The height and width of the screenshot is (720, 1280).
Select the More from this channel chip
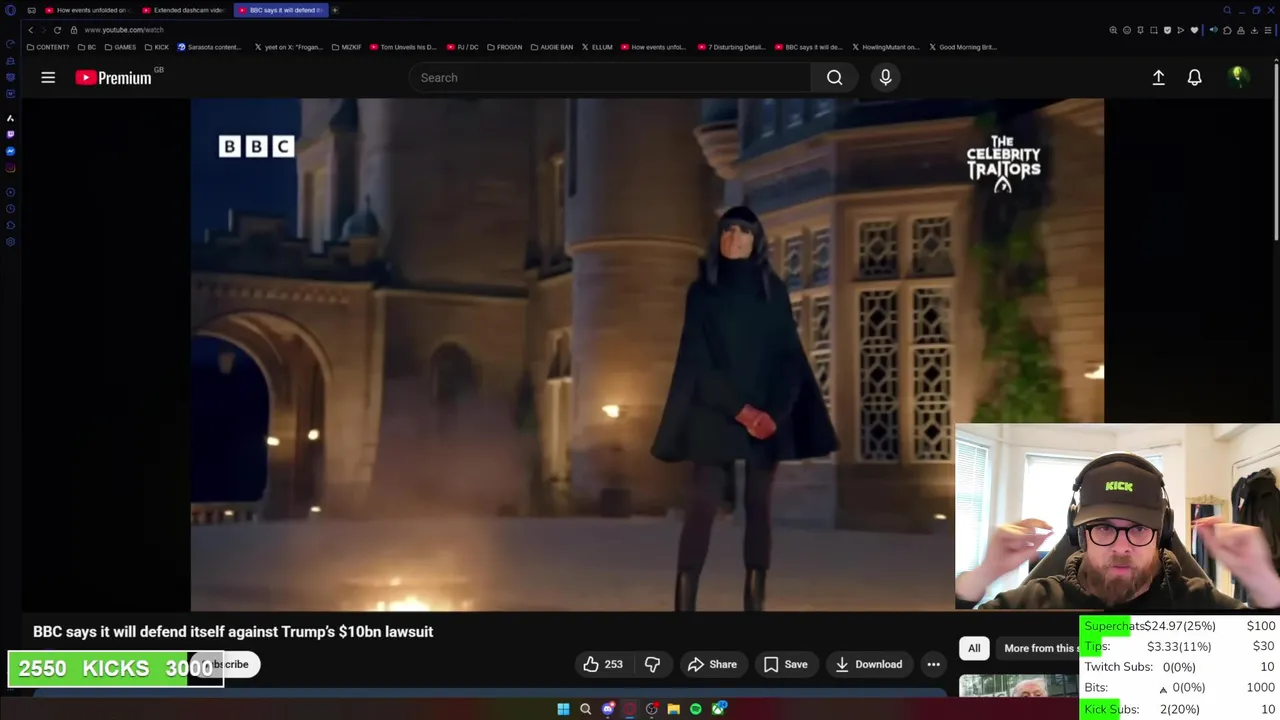(x=1040, y=648)
